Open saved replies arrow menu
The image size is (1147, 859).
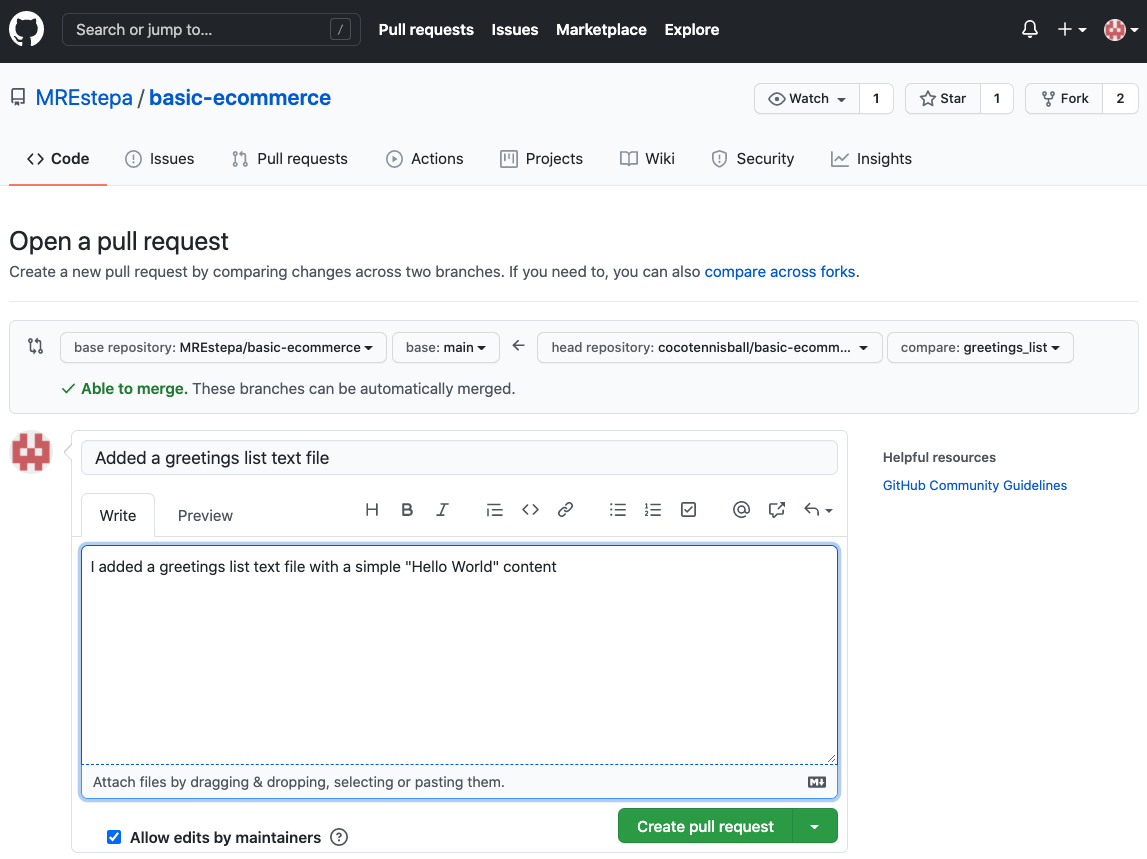coord(818,510)
